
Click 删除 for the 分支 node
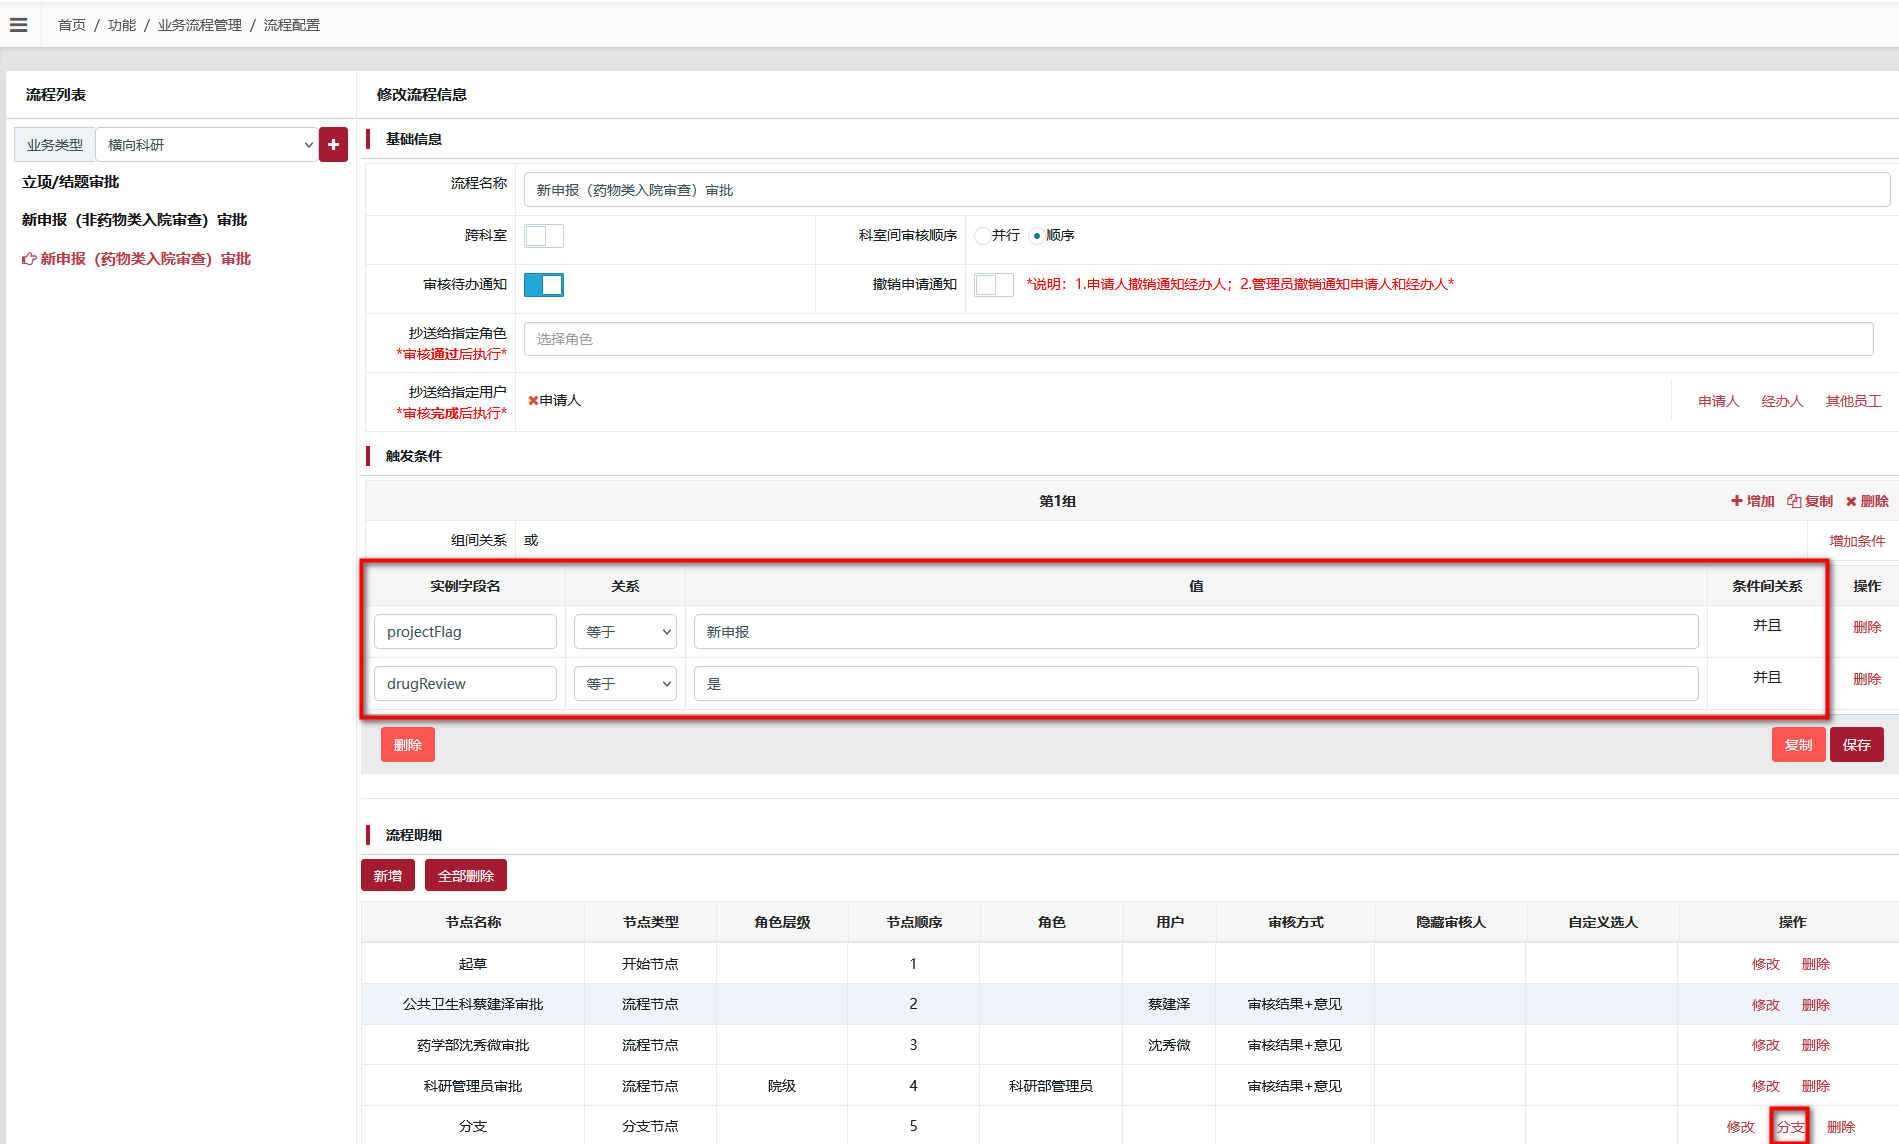(x=1841, y=1127)
